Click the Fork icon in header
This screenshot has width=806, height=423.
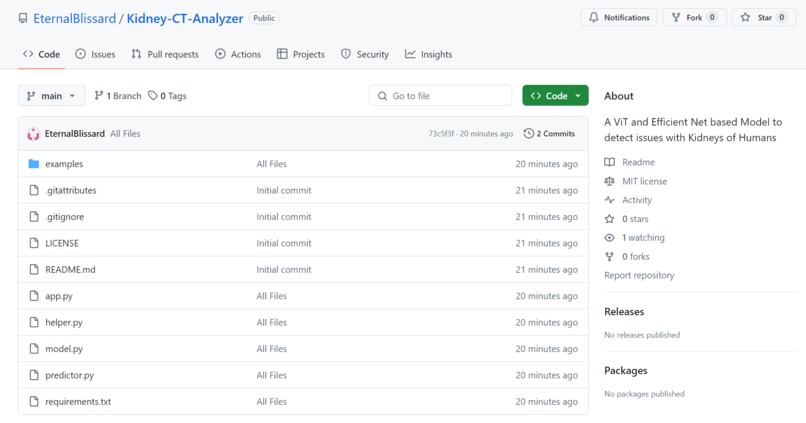click(x=676, y=17)
